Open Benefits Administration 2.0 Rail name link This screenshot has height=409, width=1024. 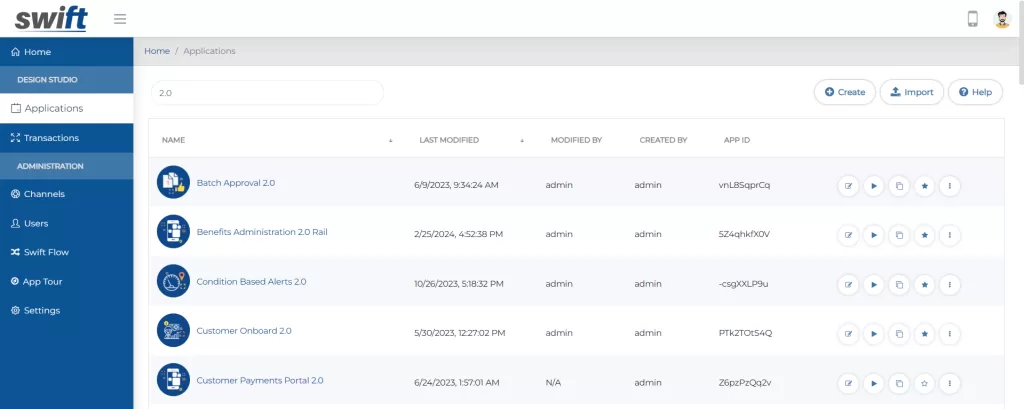pos(262,232)
